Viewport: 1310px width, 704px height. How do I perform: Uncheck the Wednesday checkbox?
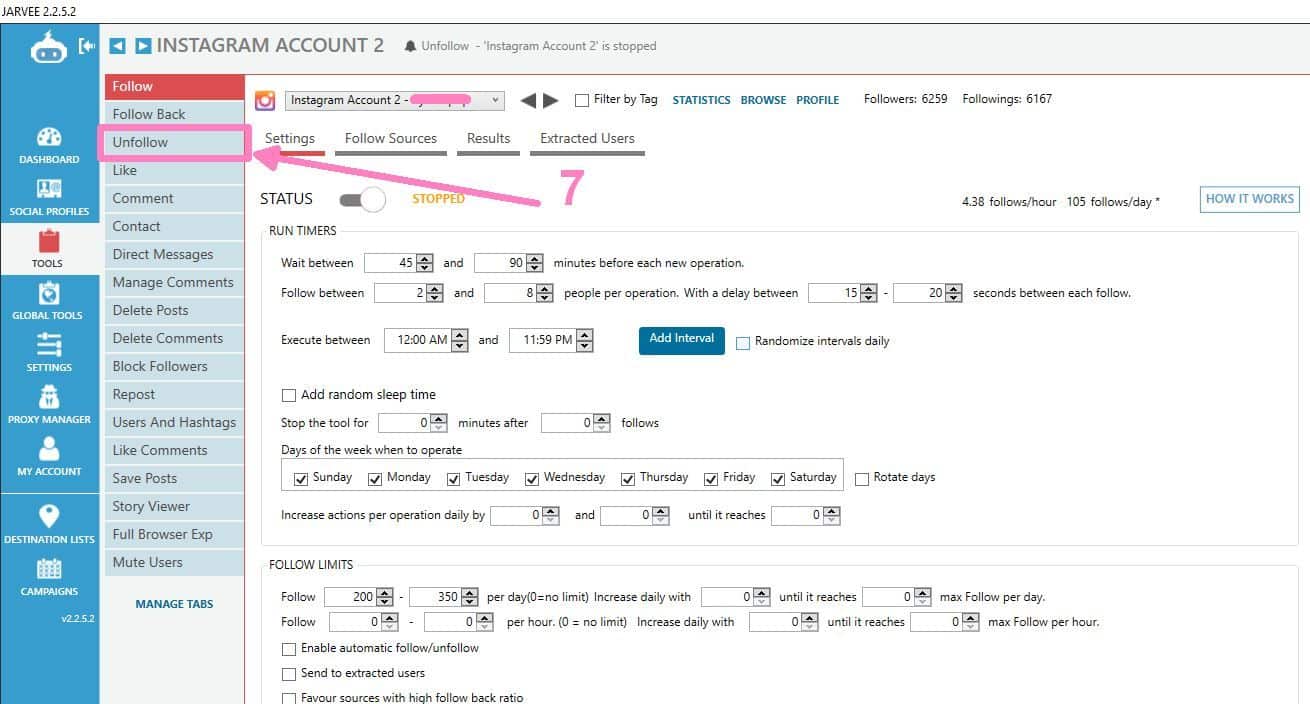click(x=532, y=479)
